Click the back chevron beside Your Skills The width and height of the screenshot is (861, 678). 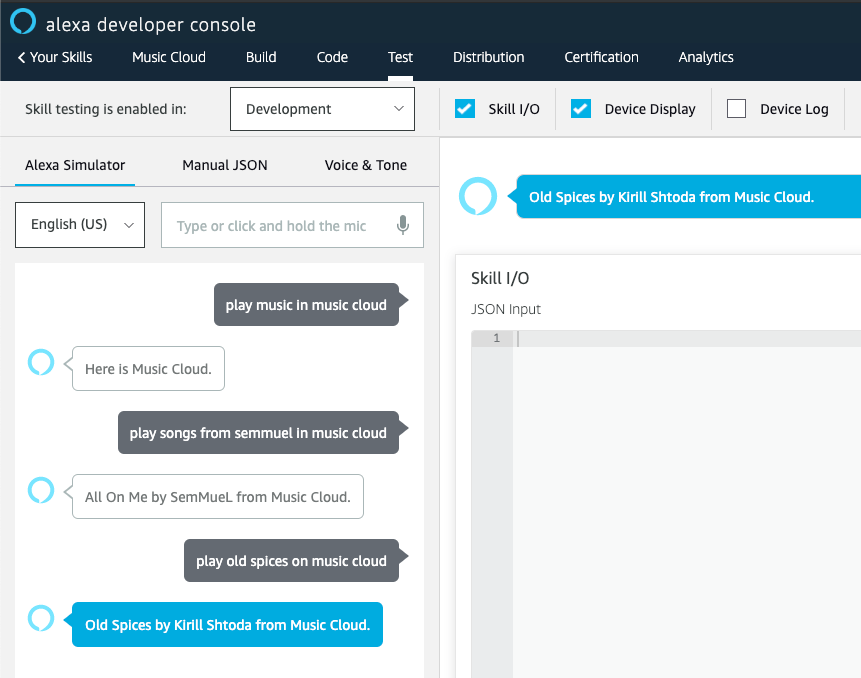(21, 57)
